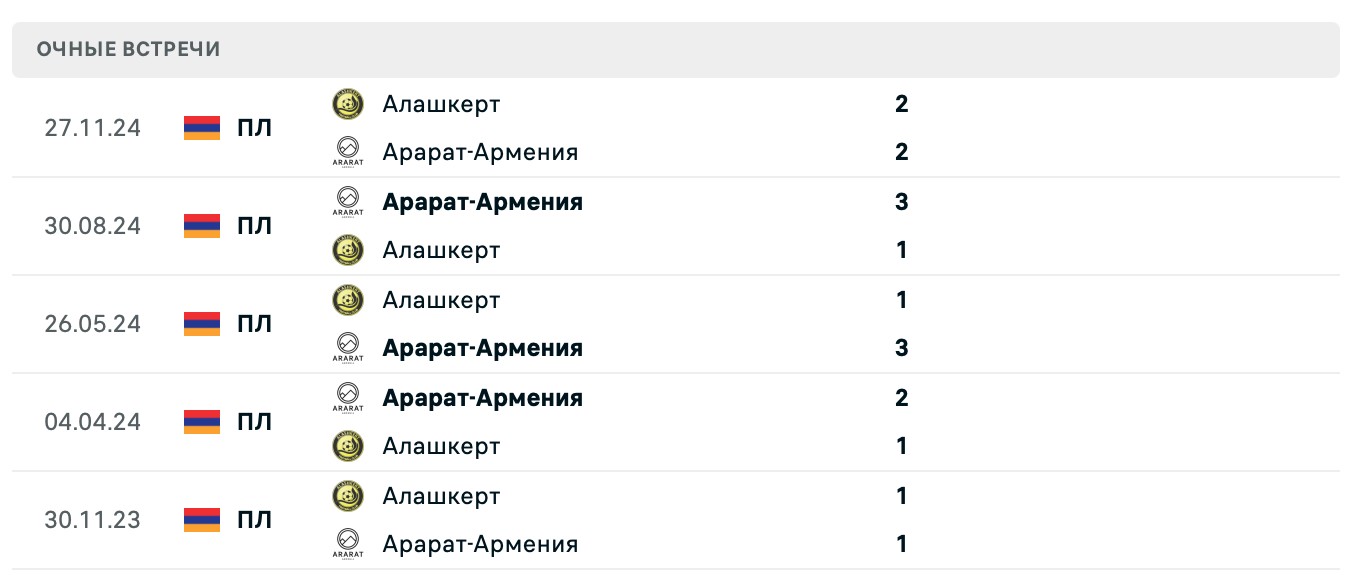Select the Алашкерт badge in the 30.11.23 row
The width and height of the screenshot is (1354, 584).
pyautogui.click(x=347, y=496)
